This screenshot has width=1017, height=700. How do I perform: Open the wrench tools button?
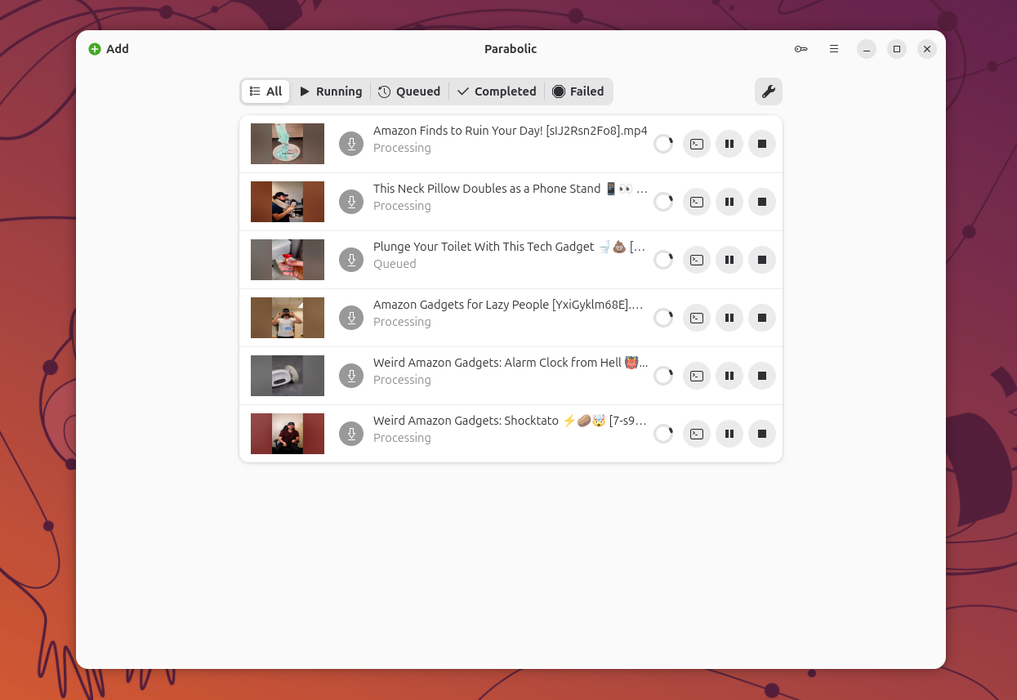(x=768, y=91)
